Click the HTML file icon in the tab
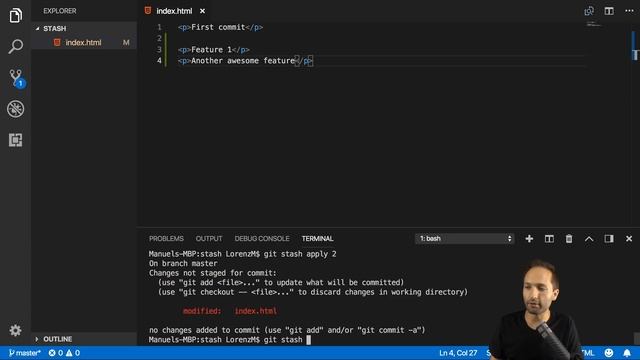640x360 pixels. coord(148,11)
